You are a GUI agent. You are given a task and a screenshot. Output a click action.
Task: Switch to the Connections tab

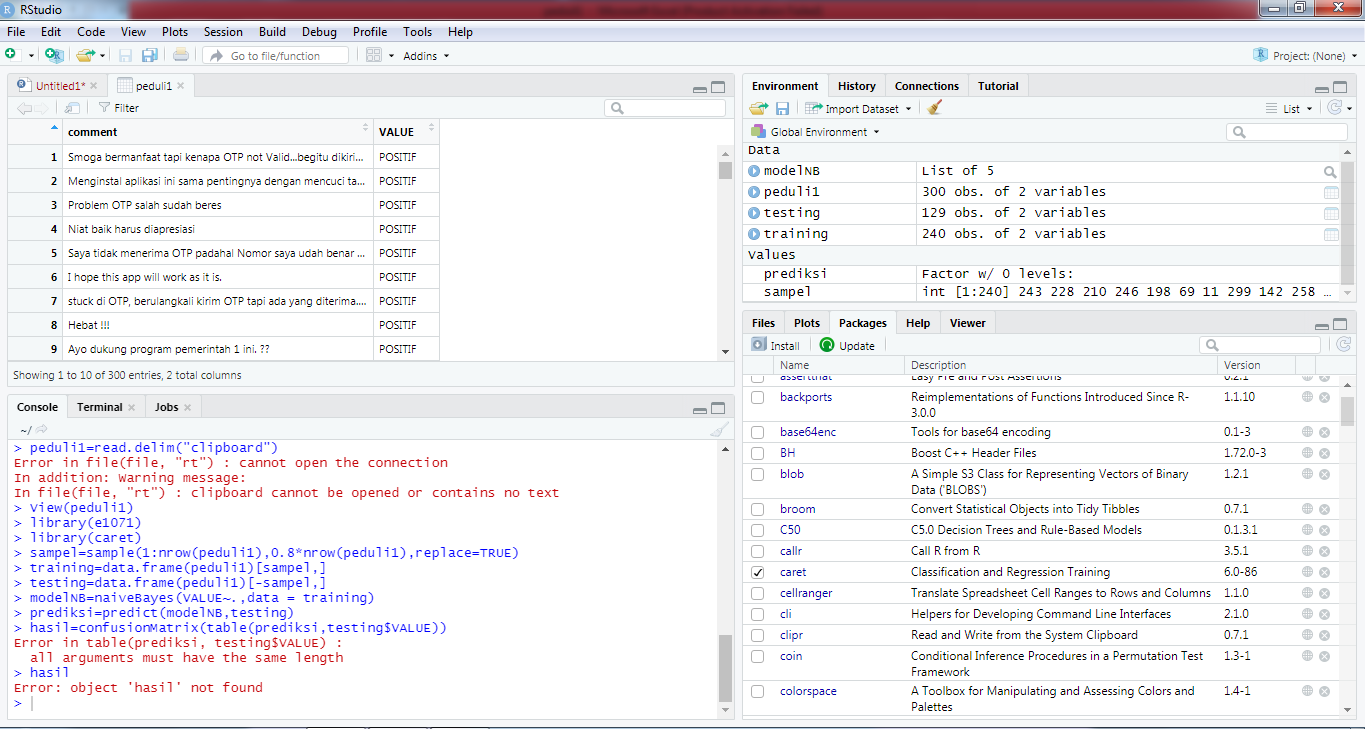coord(927,86)
